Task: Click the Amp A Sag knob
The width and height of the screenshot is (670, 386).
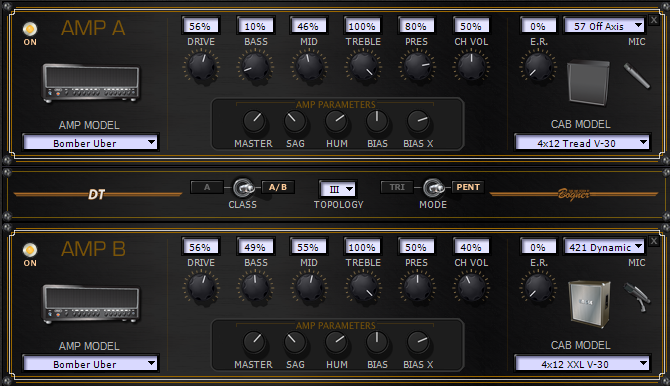Action: coord(295,121)
